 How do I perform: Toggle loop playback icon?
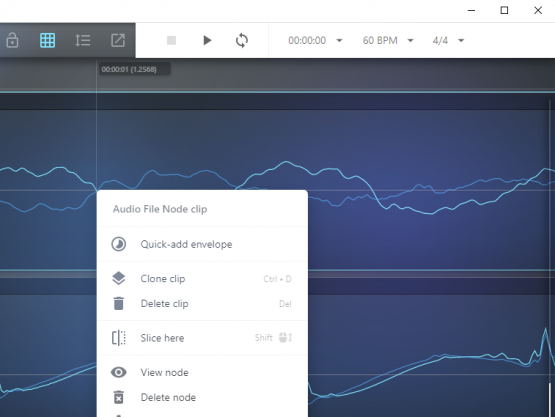(x=242, y=40)
